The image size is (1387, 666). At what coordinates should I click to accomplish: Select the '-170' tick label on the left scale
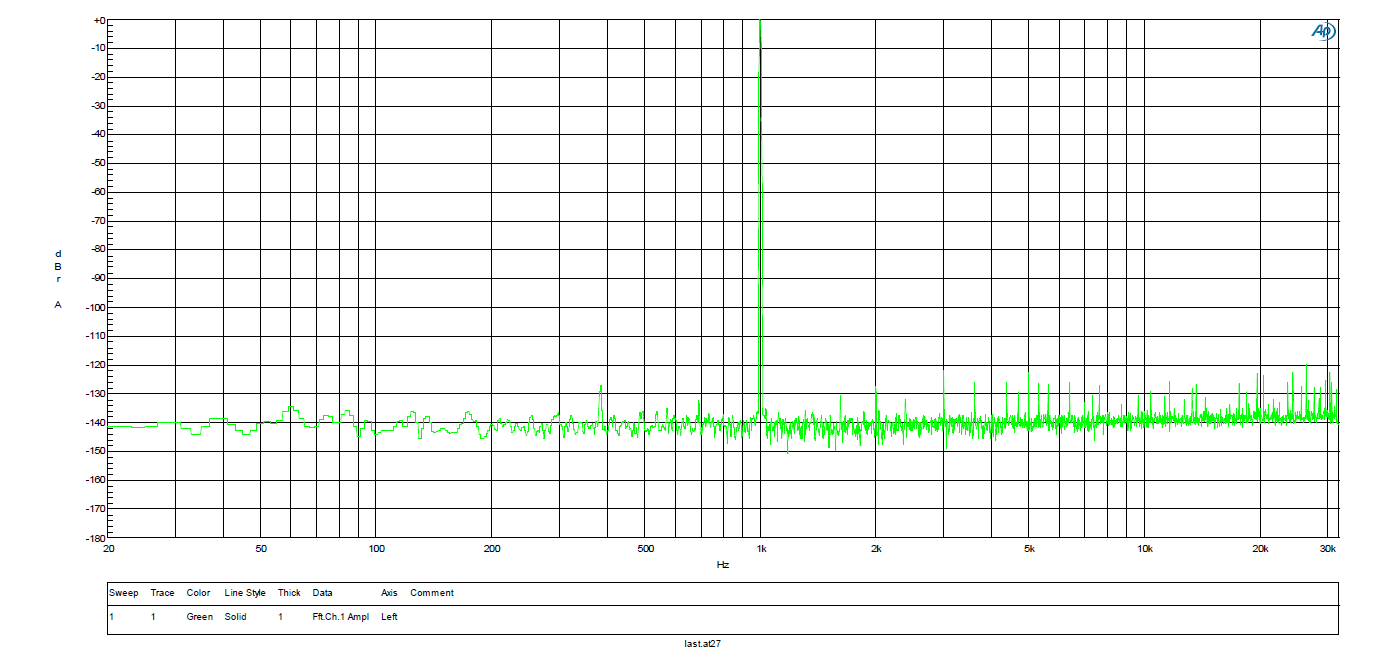click(96, 509)
